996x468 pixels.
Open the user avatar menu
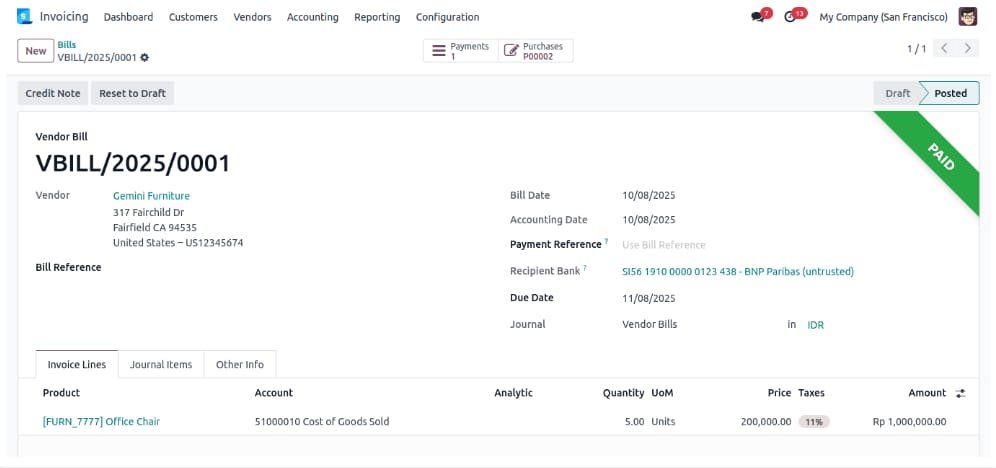pyautogui.click(x=967, y=17)
